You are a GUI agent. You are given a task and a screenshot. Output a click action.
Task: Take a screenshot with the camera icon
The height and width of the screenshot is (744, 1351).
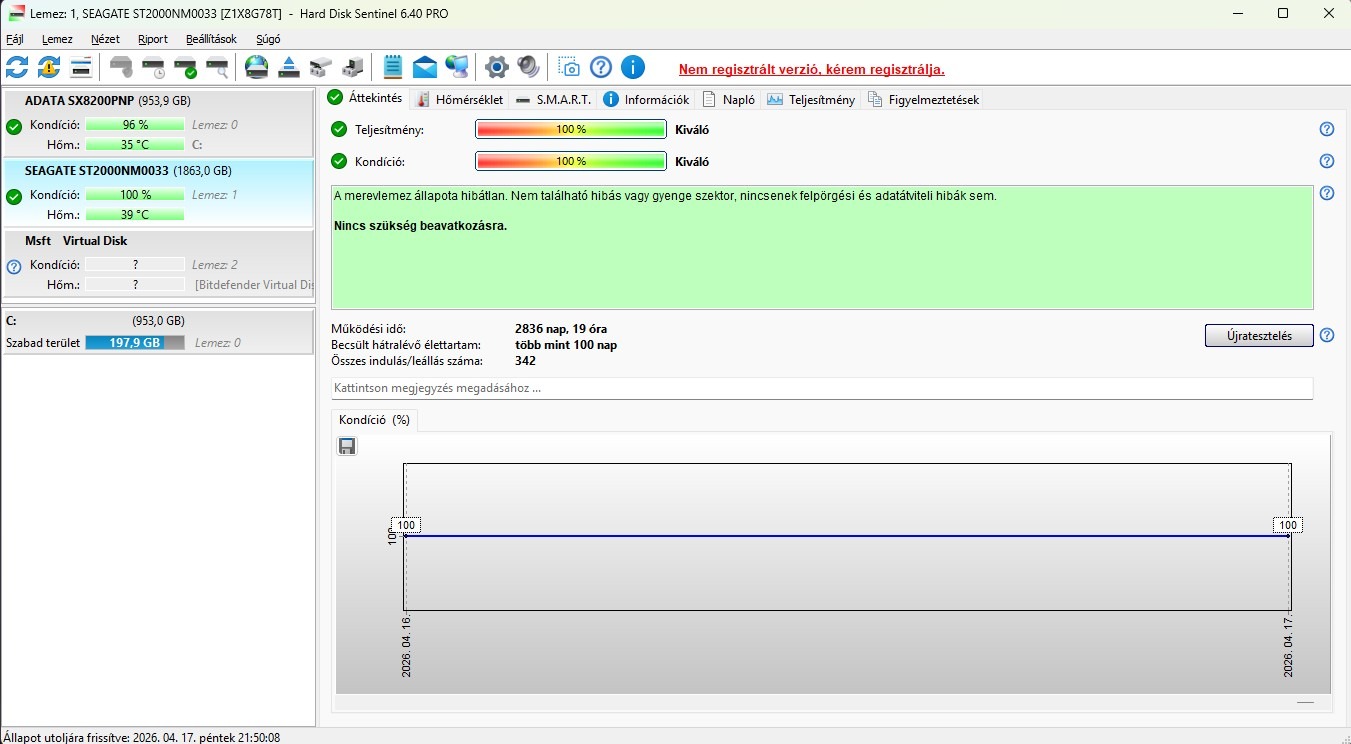569,67
